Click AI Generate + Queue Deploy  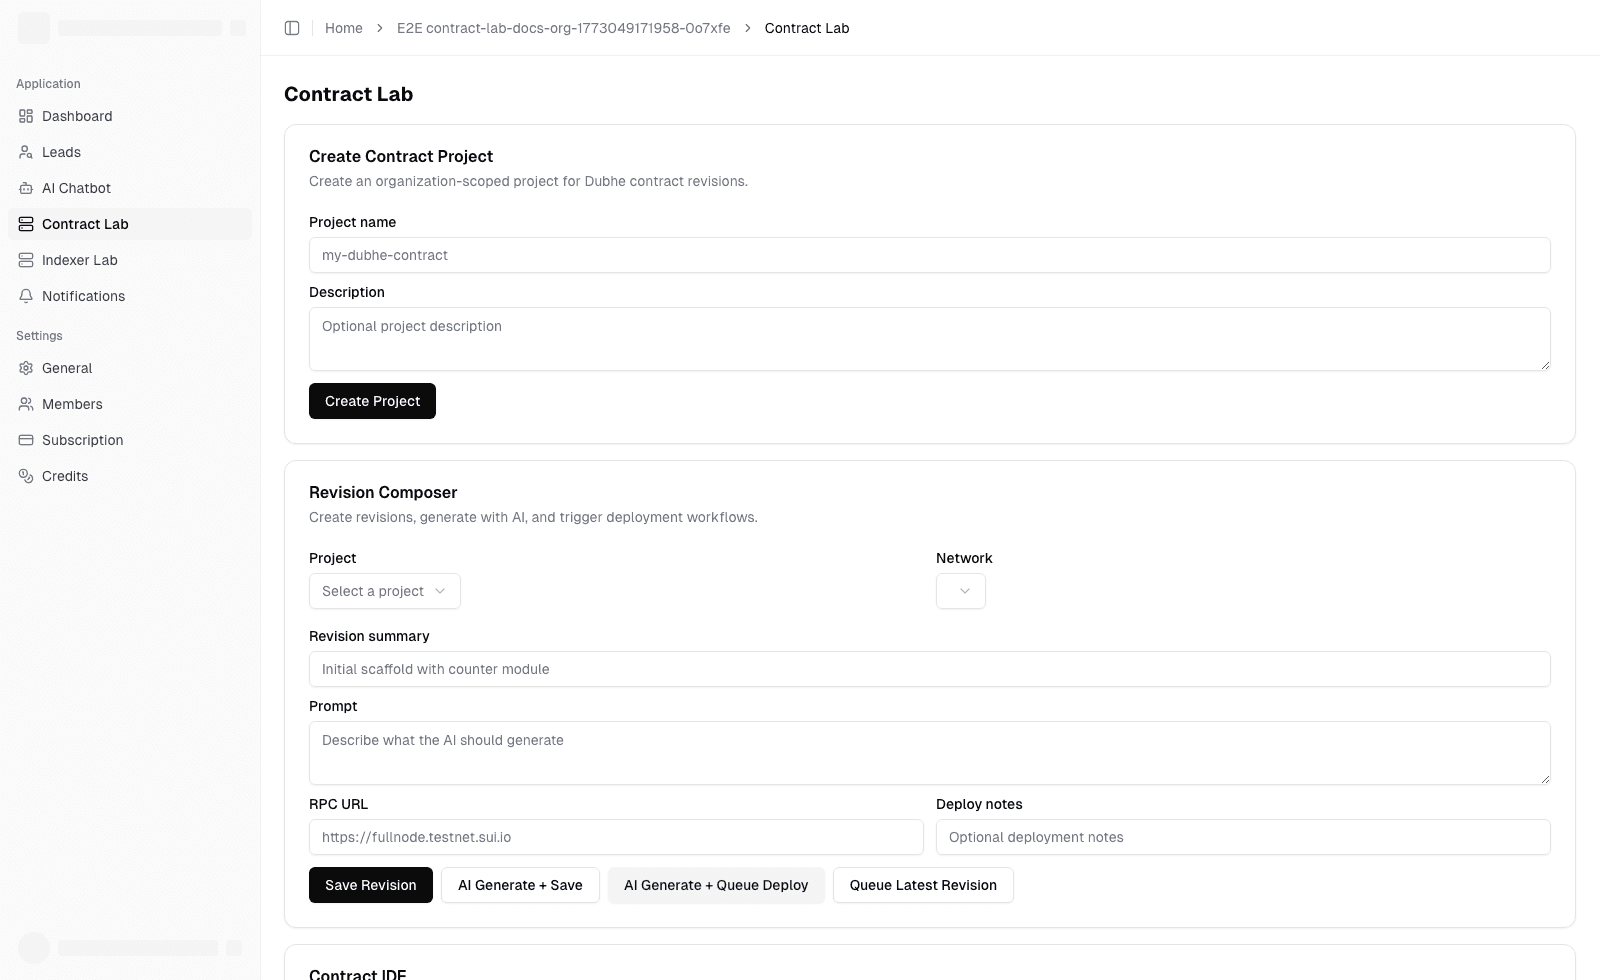pos(716,885)
